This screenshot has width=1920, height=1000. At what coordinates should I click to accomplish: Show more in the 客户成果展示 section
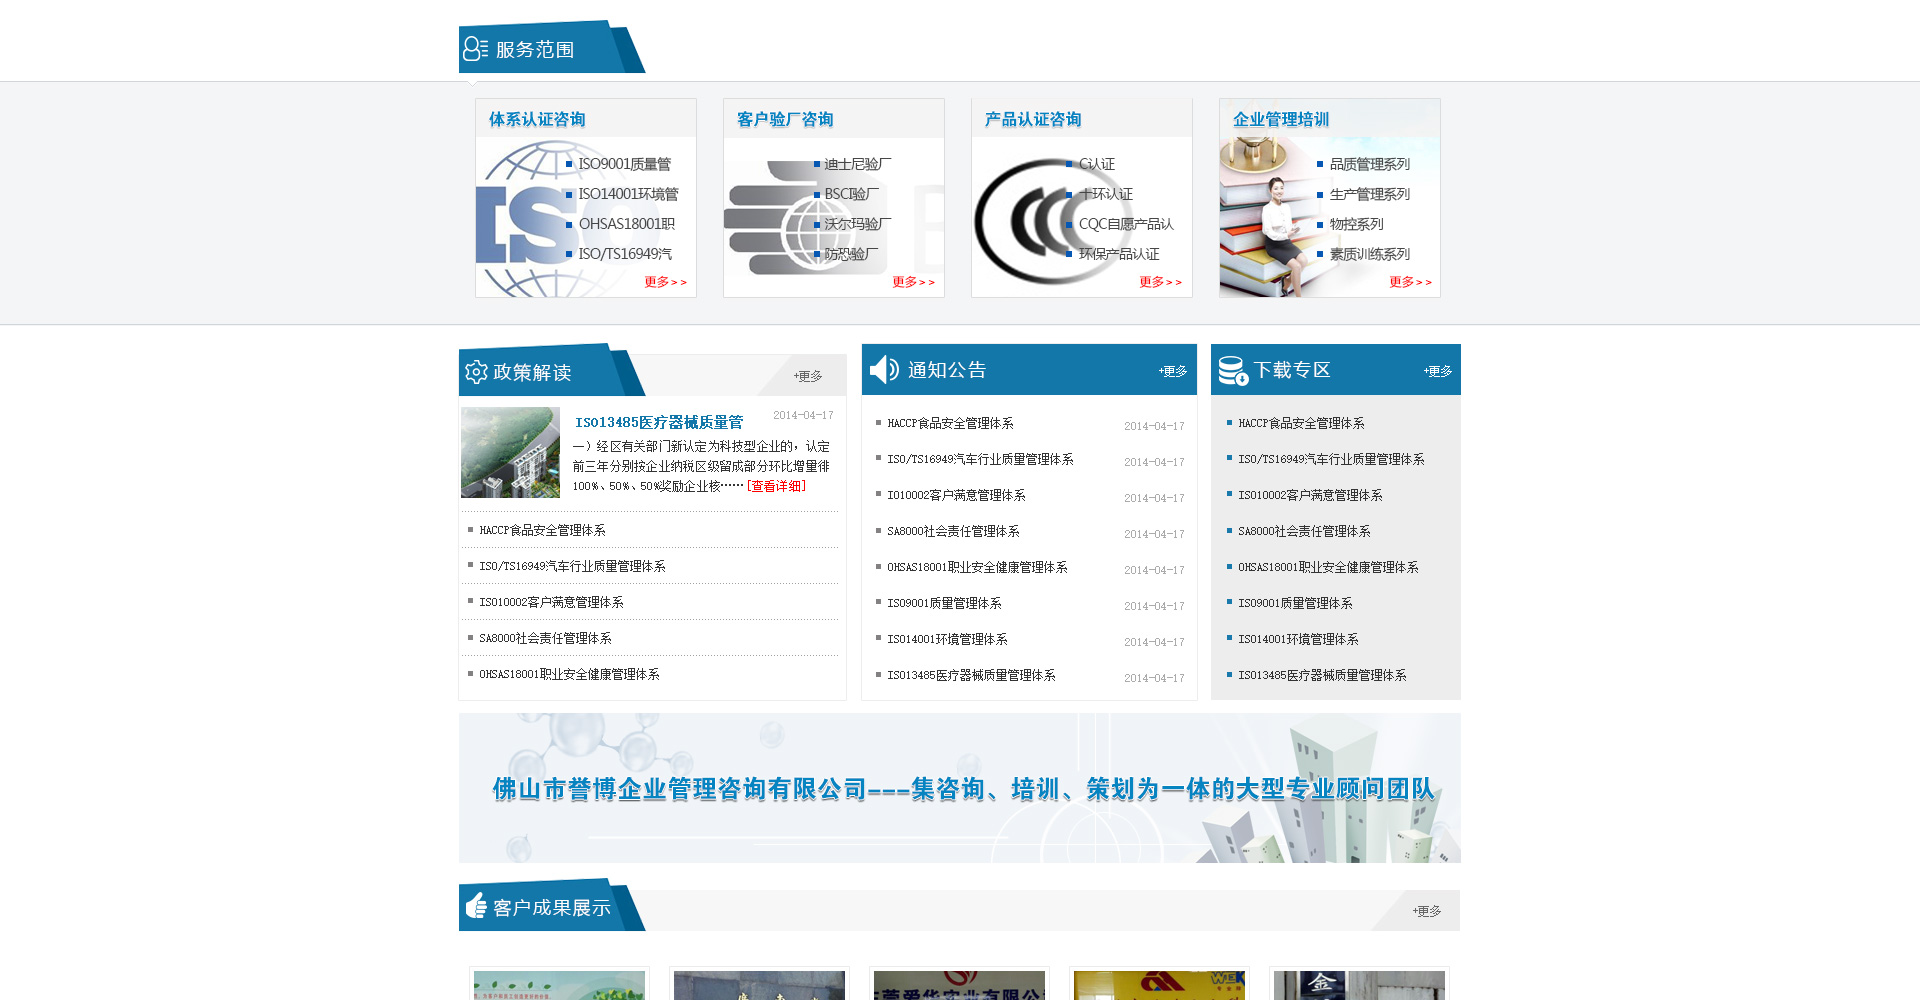[x=1426, y=911]
